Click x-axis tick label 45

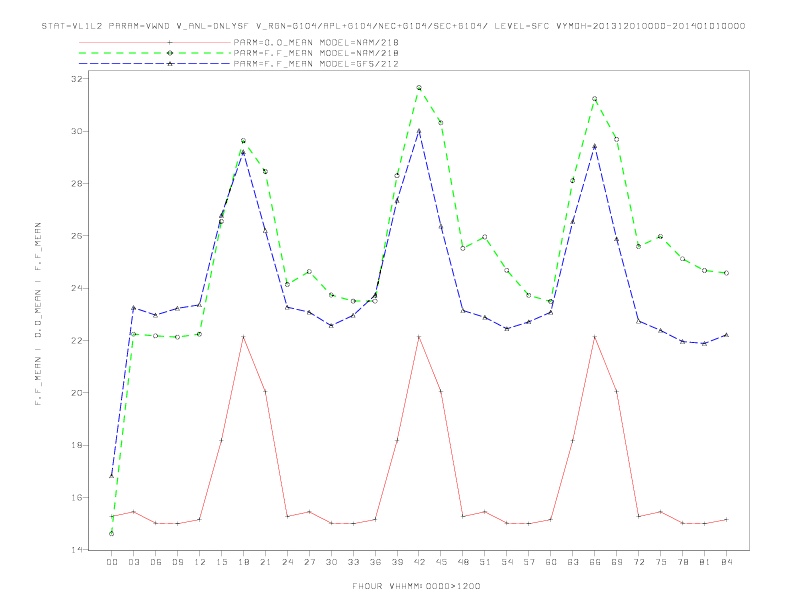[x=441, y=562]
